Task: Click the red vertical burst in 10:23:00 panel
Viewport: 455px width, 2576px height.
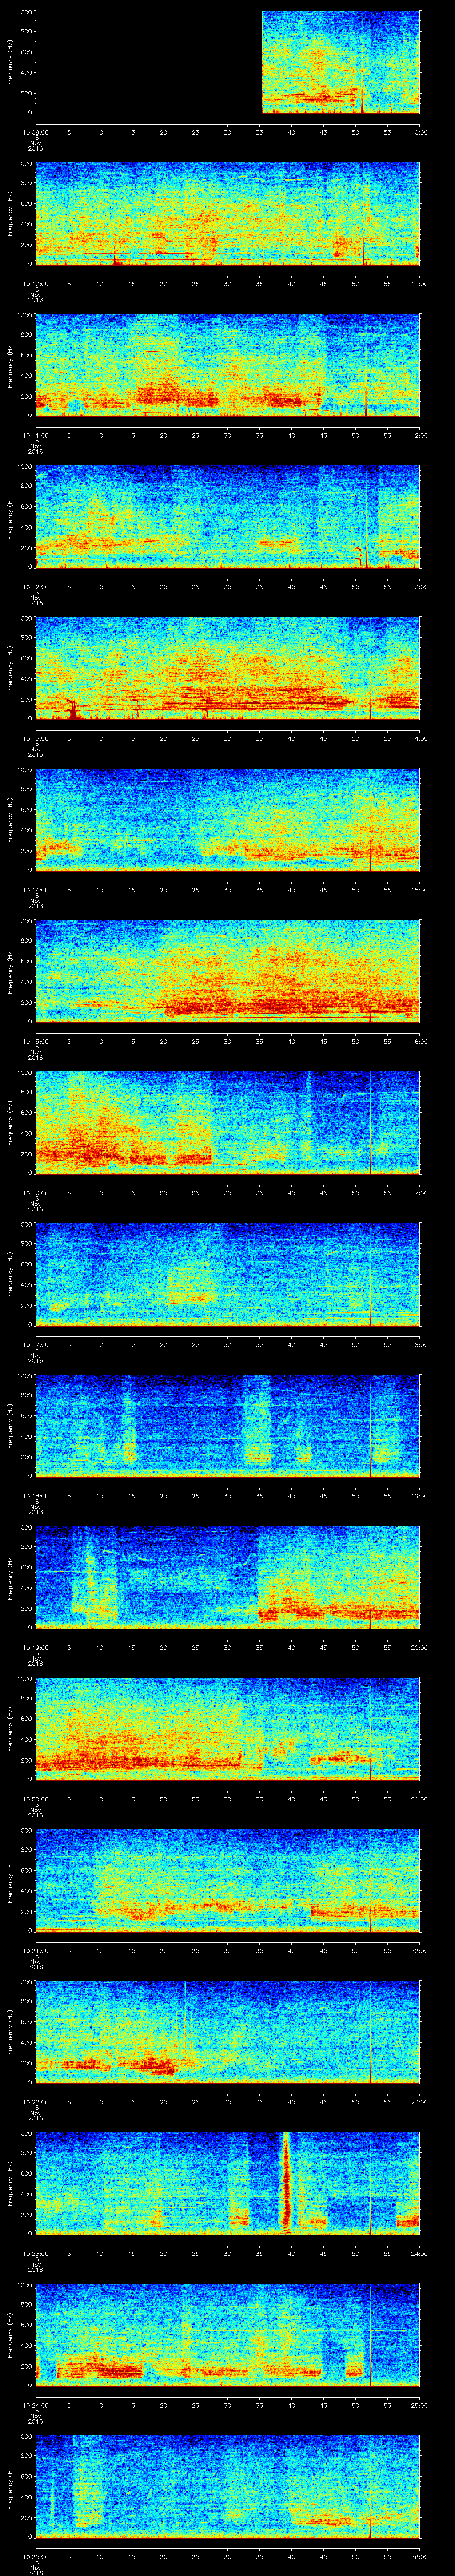Action: [286, 2183]
